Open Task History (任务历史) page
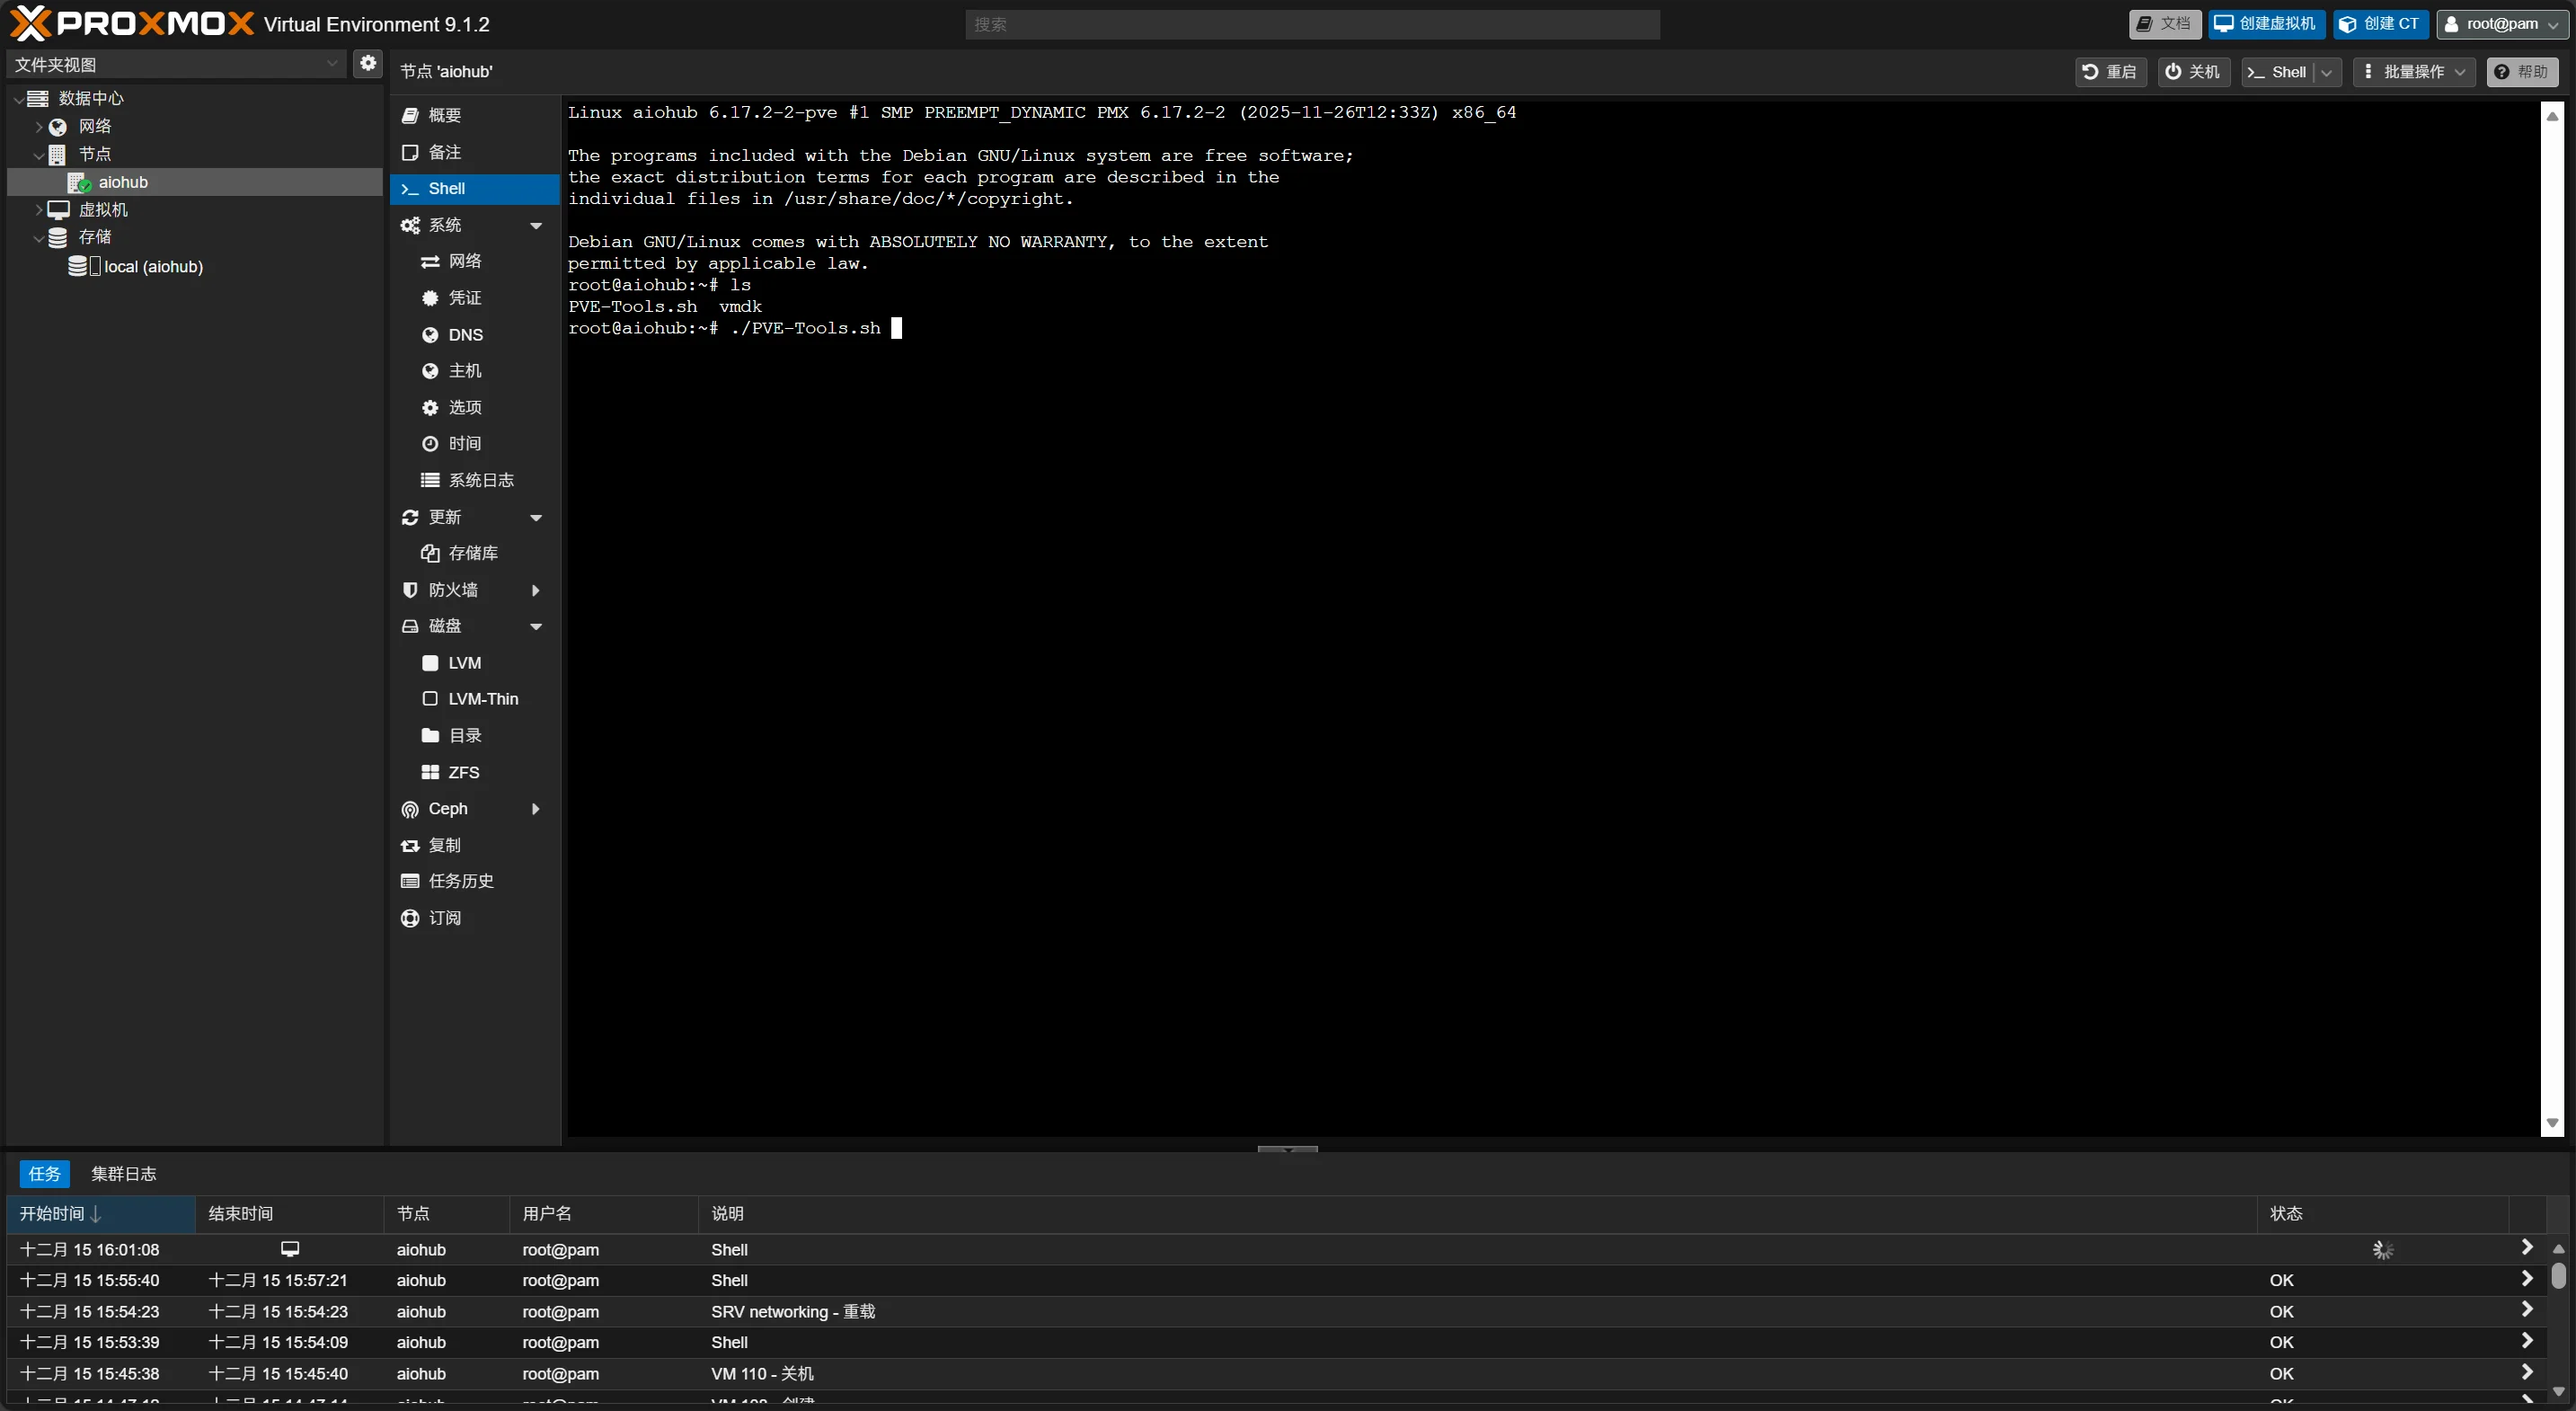 (x=460, y=881)
